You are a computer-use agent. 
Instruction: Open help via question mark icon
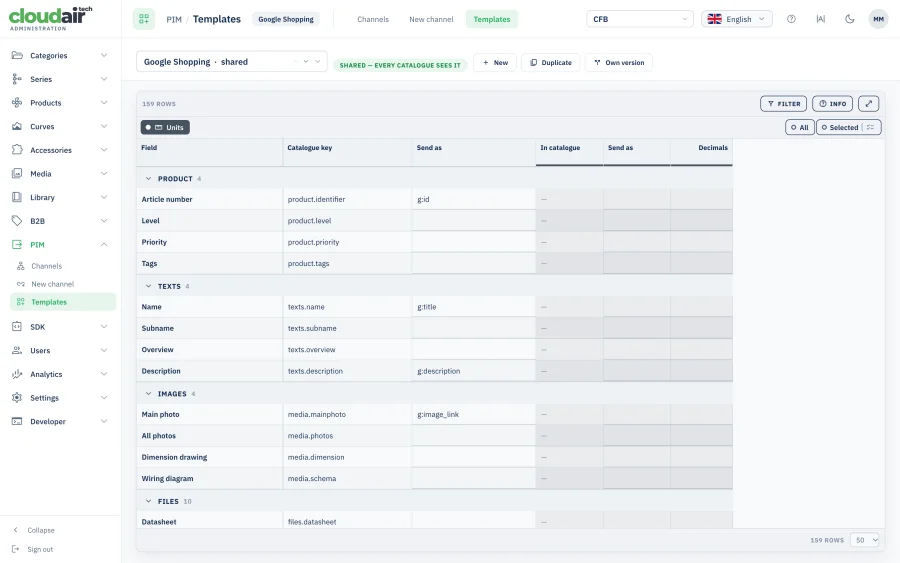792,19
